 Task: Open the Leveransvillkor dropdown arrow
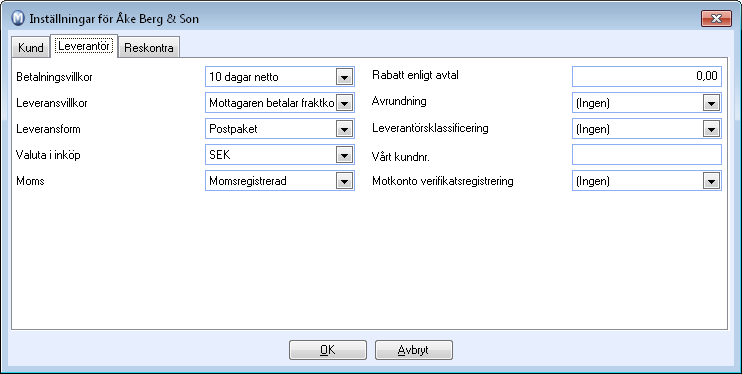point(344,103)
